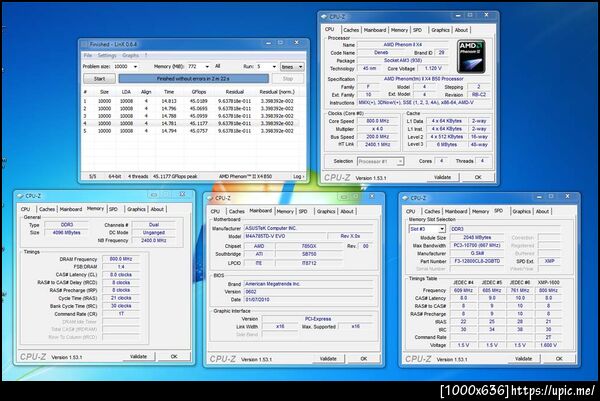Image resolution: width=600 pixels, height=401 pixels.
Task: Click the CPU-Z icon in the Memory window title bar
Action: pyautogui.click(x=20, y=196)
